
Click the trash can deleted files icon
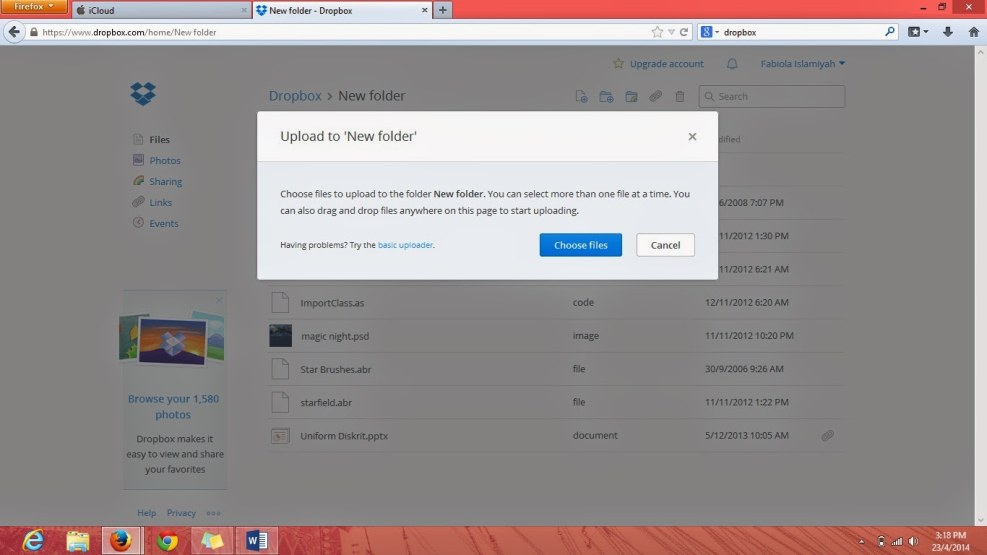click(x=680, y=97)
